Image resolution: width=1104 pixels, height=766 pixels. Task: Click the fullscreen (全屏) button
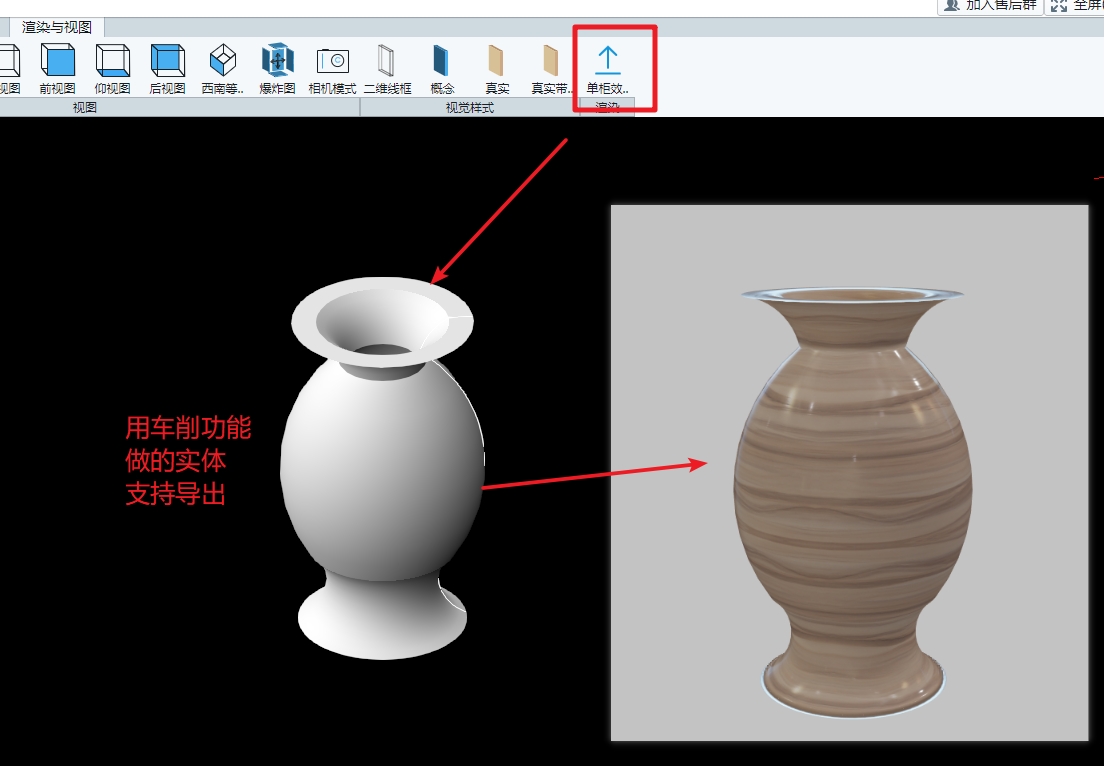(1075, 5)
